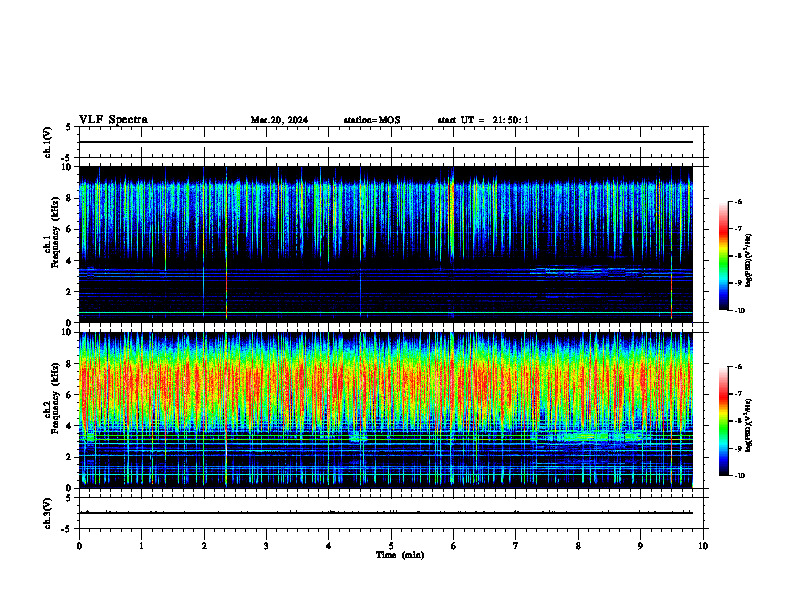Click the "3" tick label on the Time axis
The width and height of the screenshot is (792, 612).
click(266, 546)
